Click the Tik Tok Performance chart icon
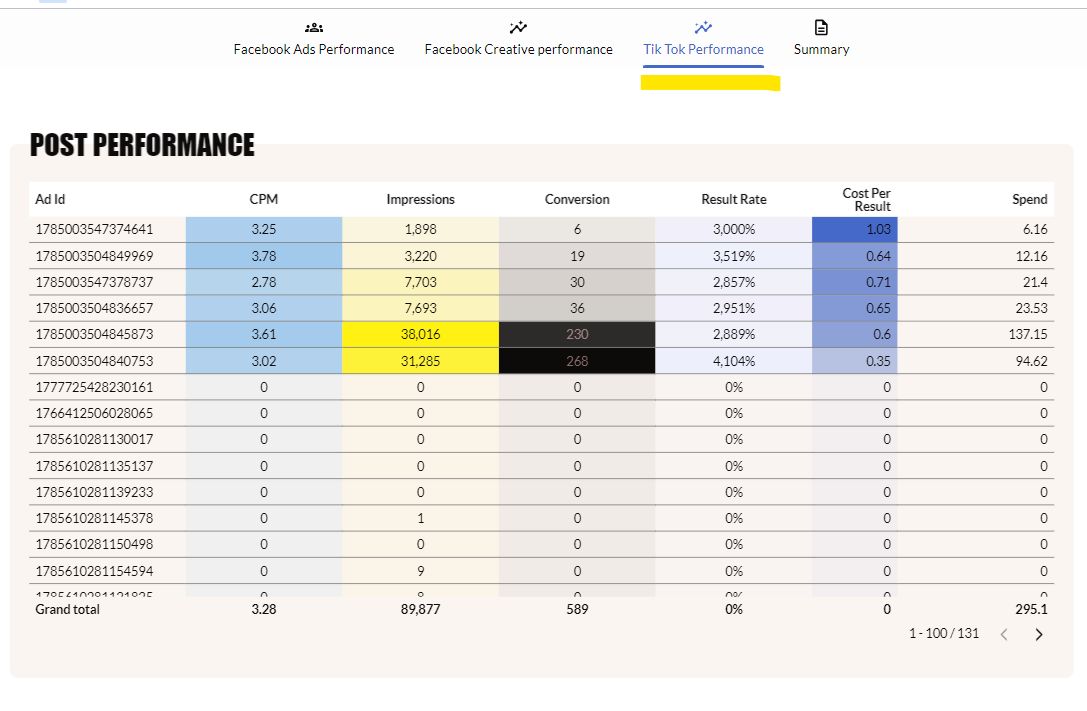The image size is (1087, 711). coord(703,28)
